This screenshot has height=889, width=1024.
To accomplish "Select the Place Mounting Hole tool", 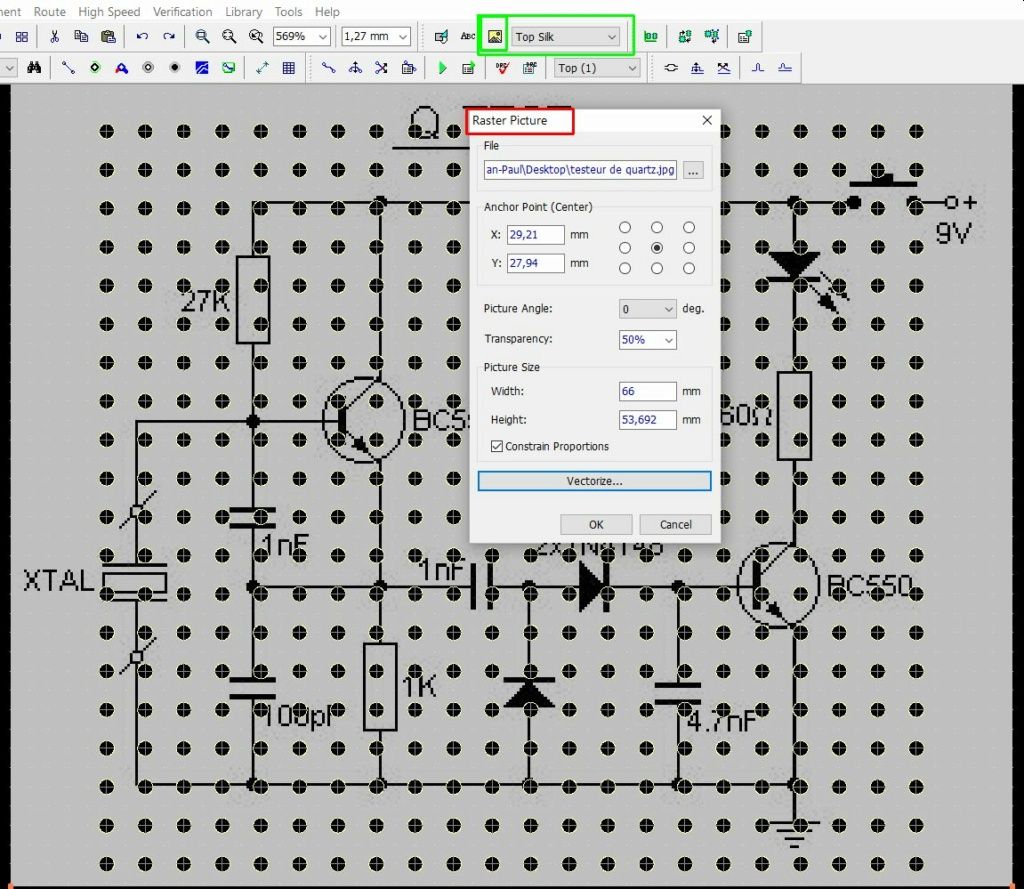I will pos(148,68).
